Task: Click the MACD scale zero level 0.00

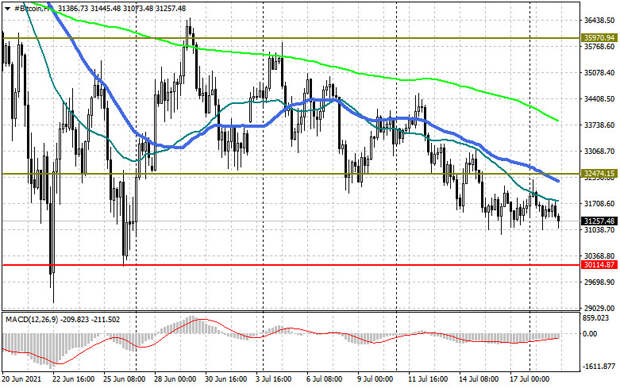Action: click(x=590, y=334)
